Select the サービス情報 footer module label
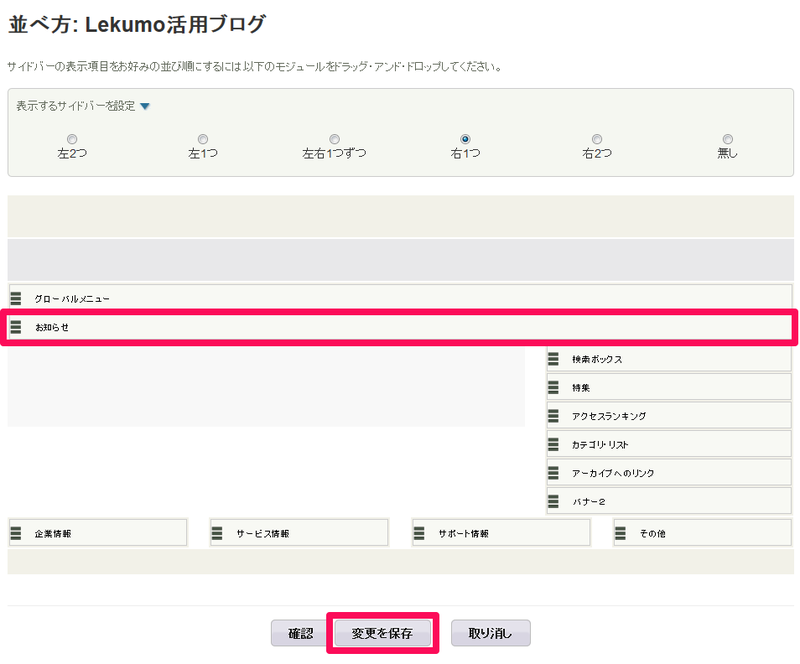The height and width of the screenshot is (664, 800). pos(263,534)
